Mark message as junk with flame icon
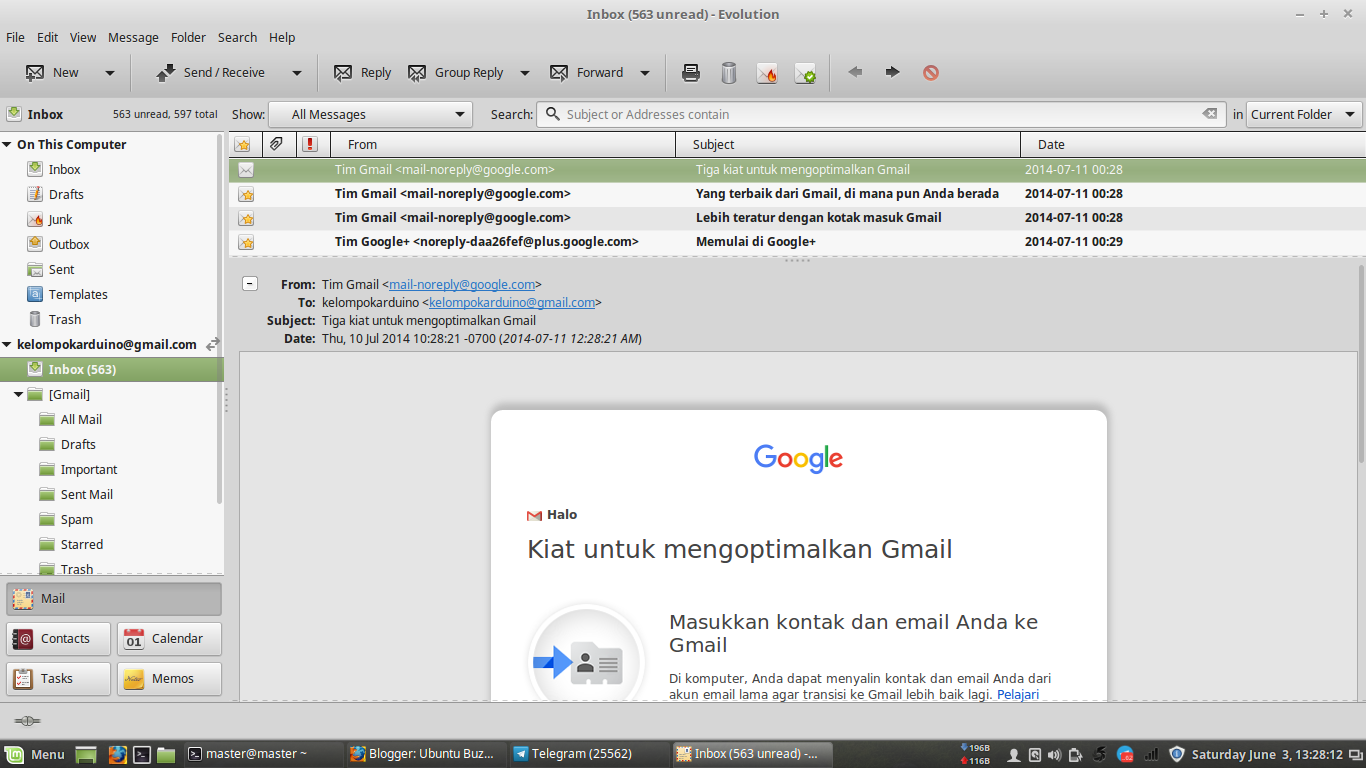This screenshot has height=768, width=1366. [767, 73]
